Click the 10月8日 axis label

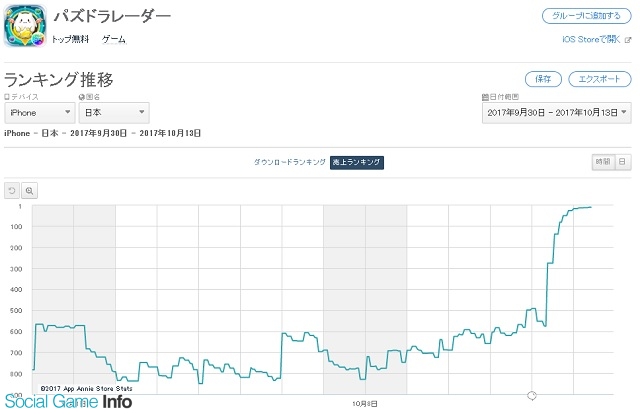[x=364, y=404]
